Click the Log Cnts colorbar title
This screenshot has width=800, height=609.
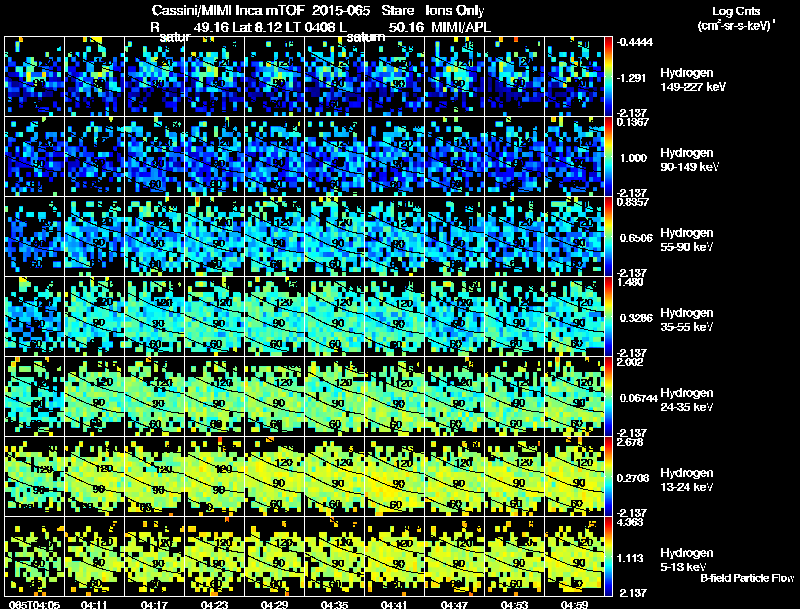click(x=736, y=11)
